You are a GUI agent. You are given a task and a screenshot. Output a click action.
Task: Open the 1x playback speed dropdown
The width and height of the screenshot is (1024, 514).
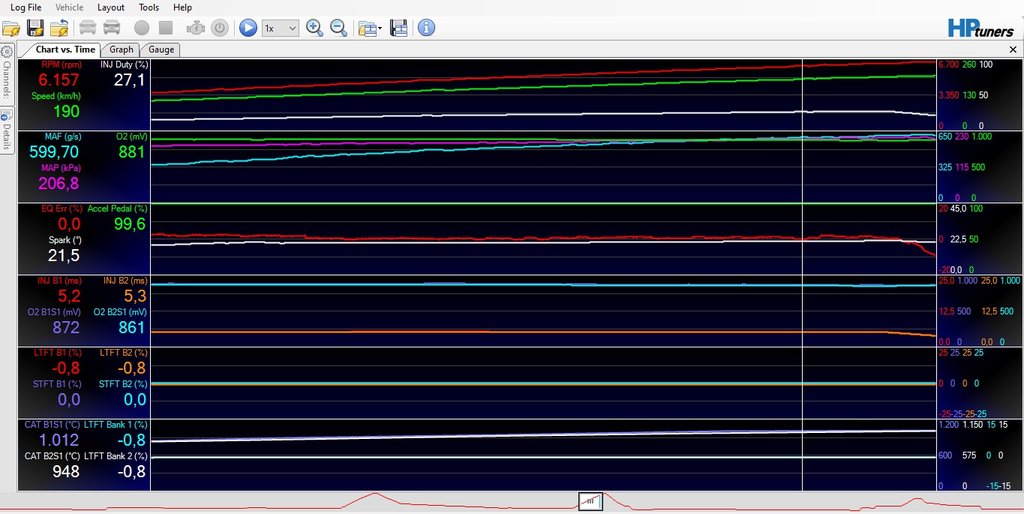coord(280,28)
